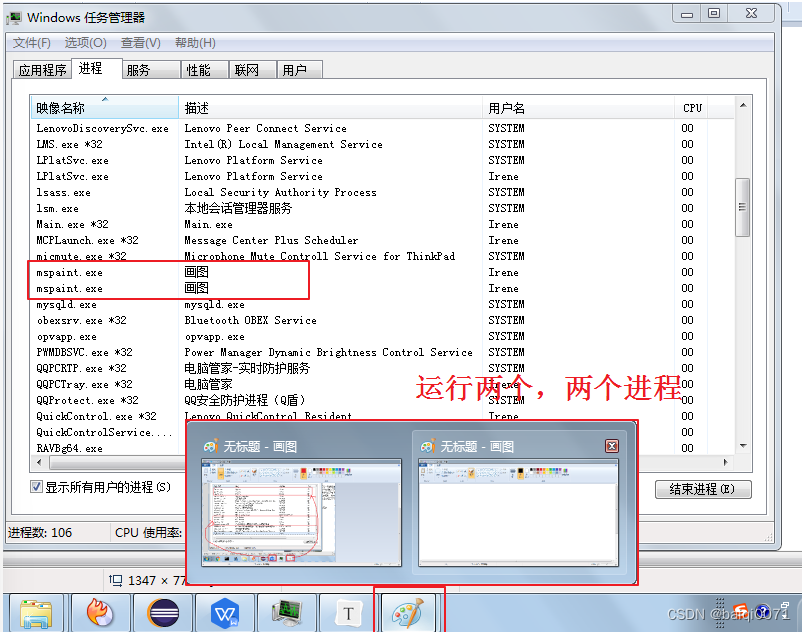Screen dimensions: 806x632
Task: Click the horizontal scroll-left arrow
Action: point(40,462)
